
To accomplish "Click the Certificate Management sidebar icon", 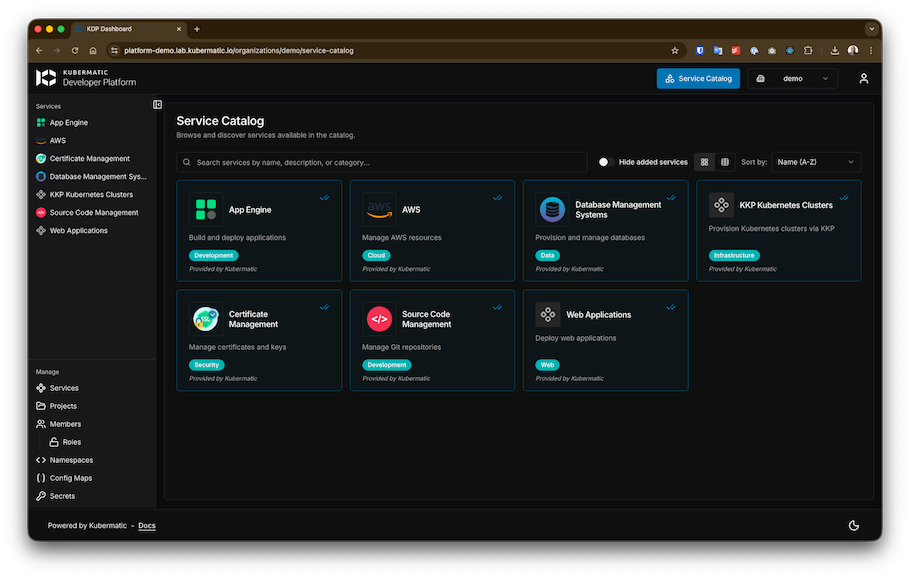I will point(40,158).
